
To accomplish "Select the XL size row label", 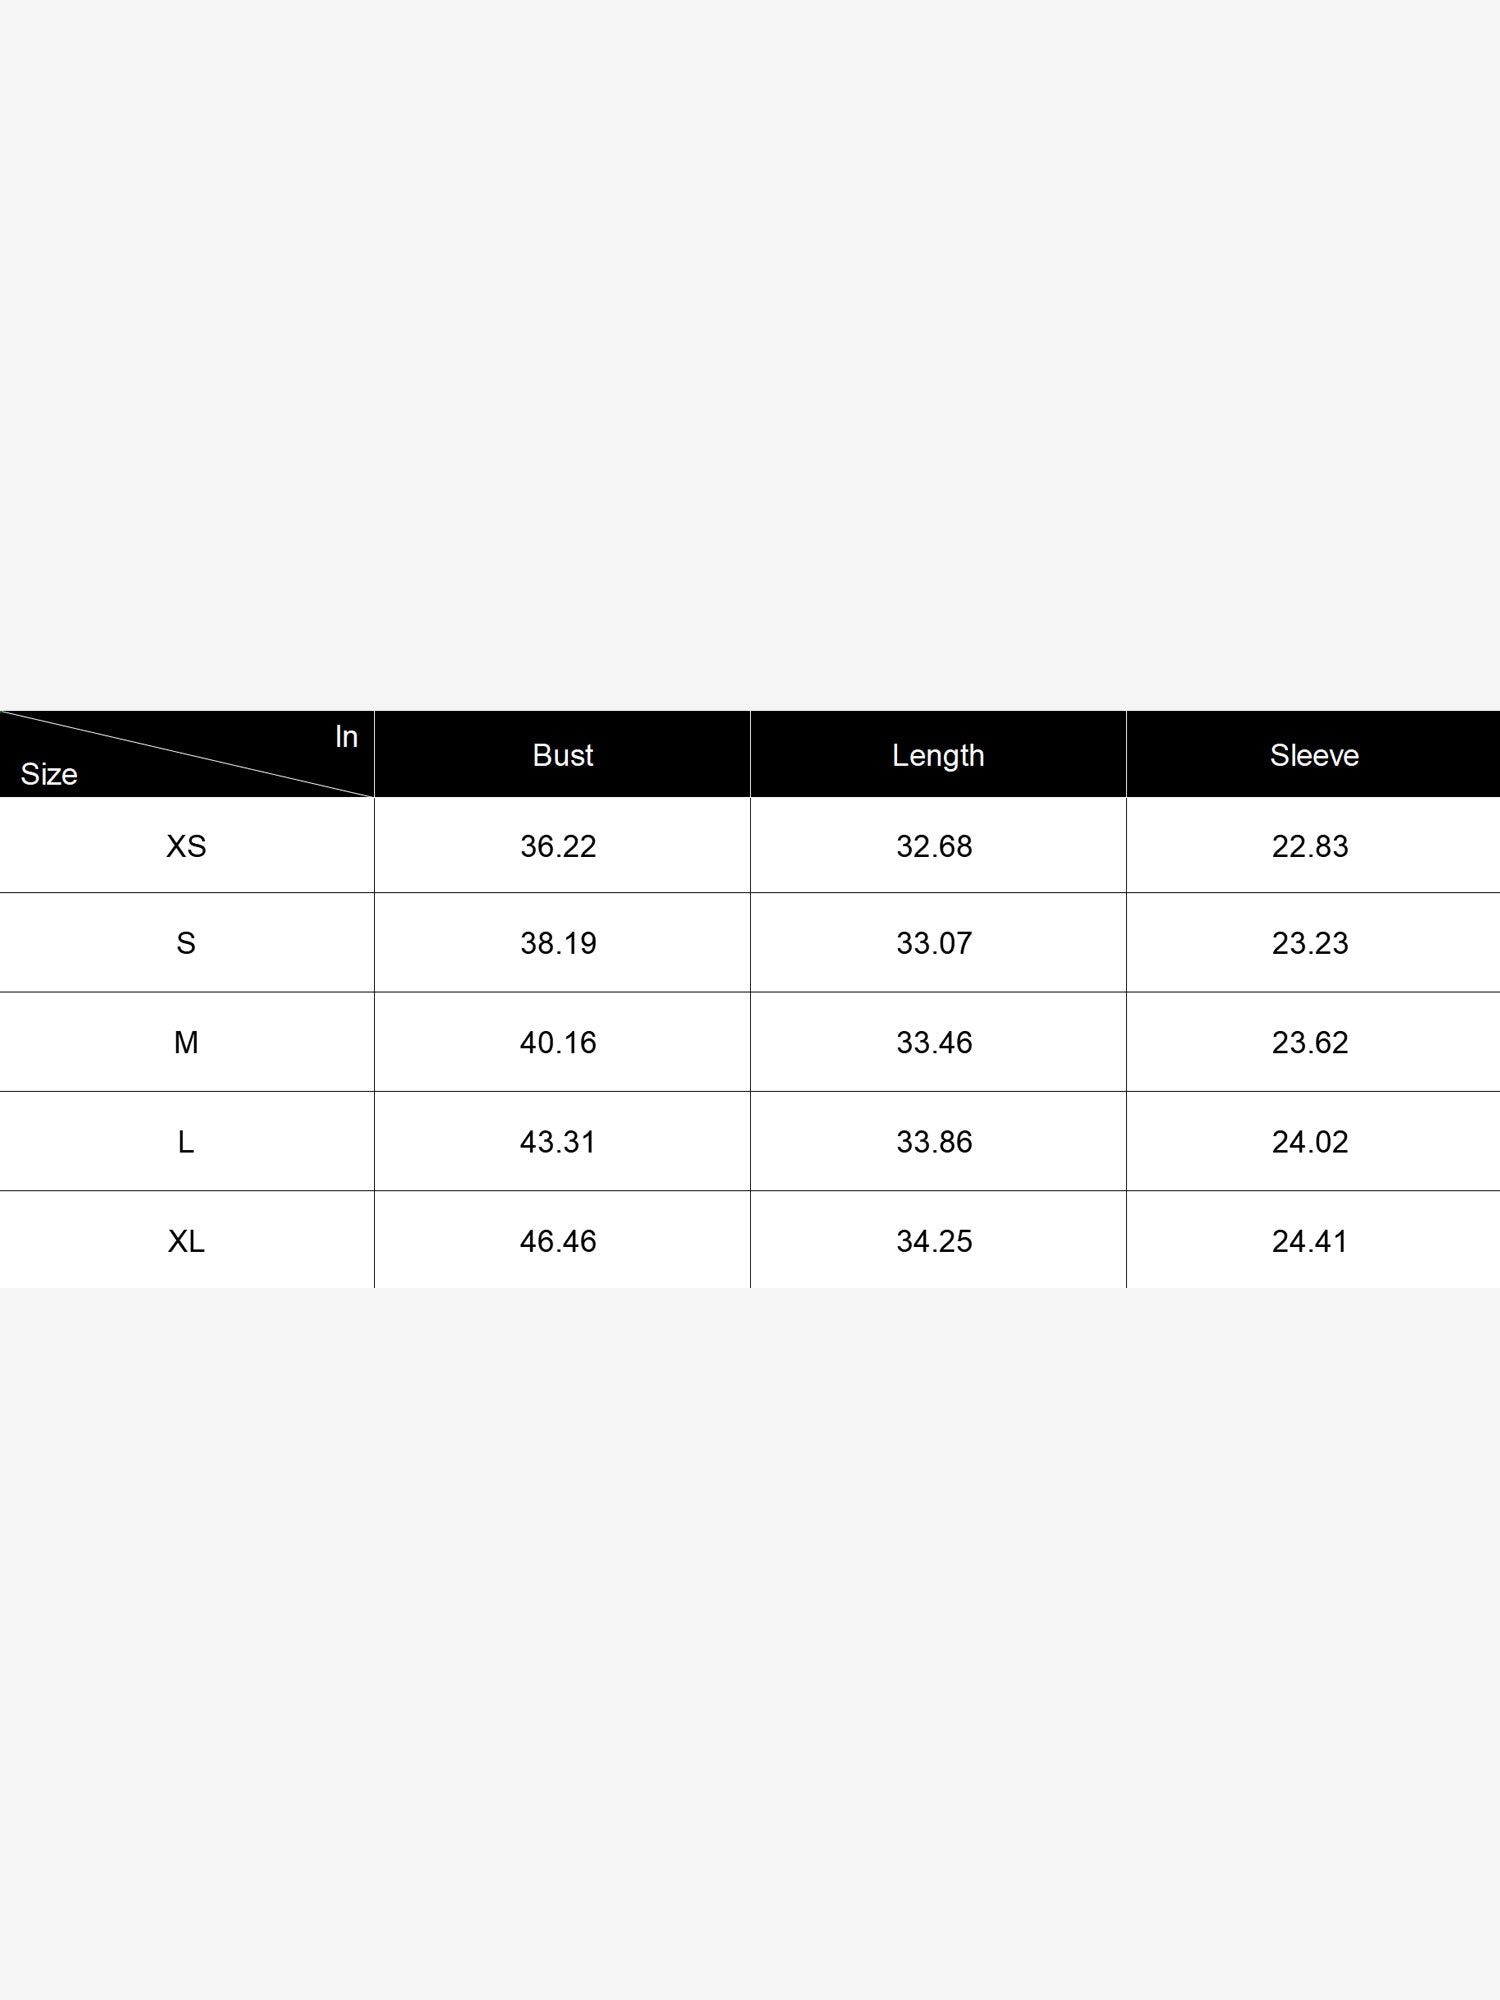I will pyautogui.click(x=186, y=1241).
